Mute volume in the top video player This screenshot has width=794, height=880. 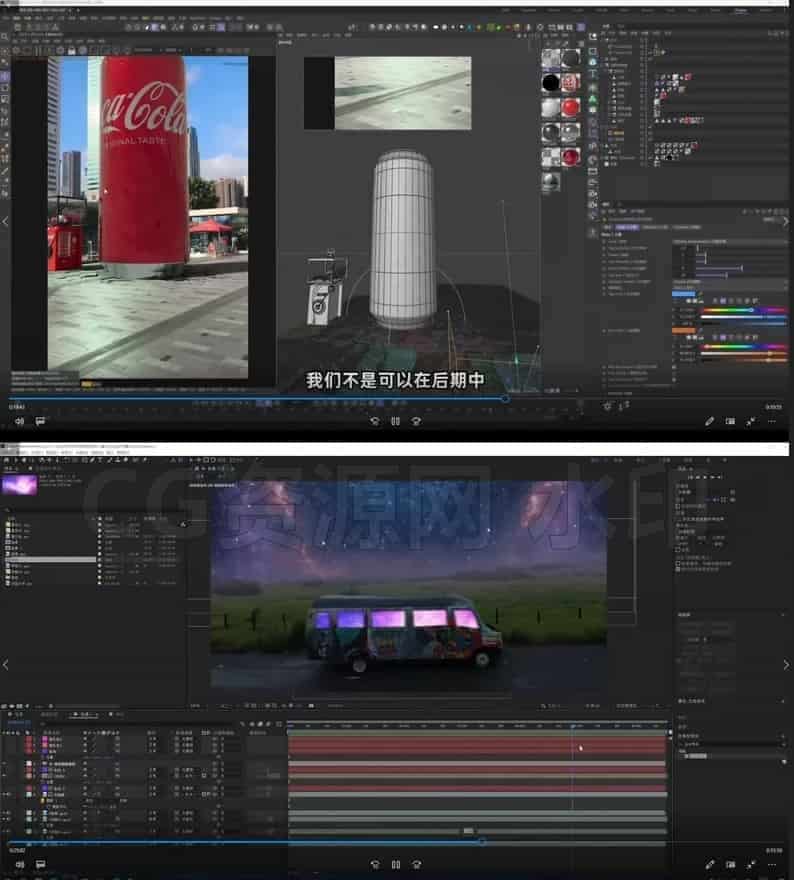point(20,421)
